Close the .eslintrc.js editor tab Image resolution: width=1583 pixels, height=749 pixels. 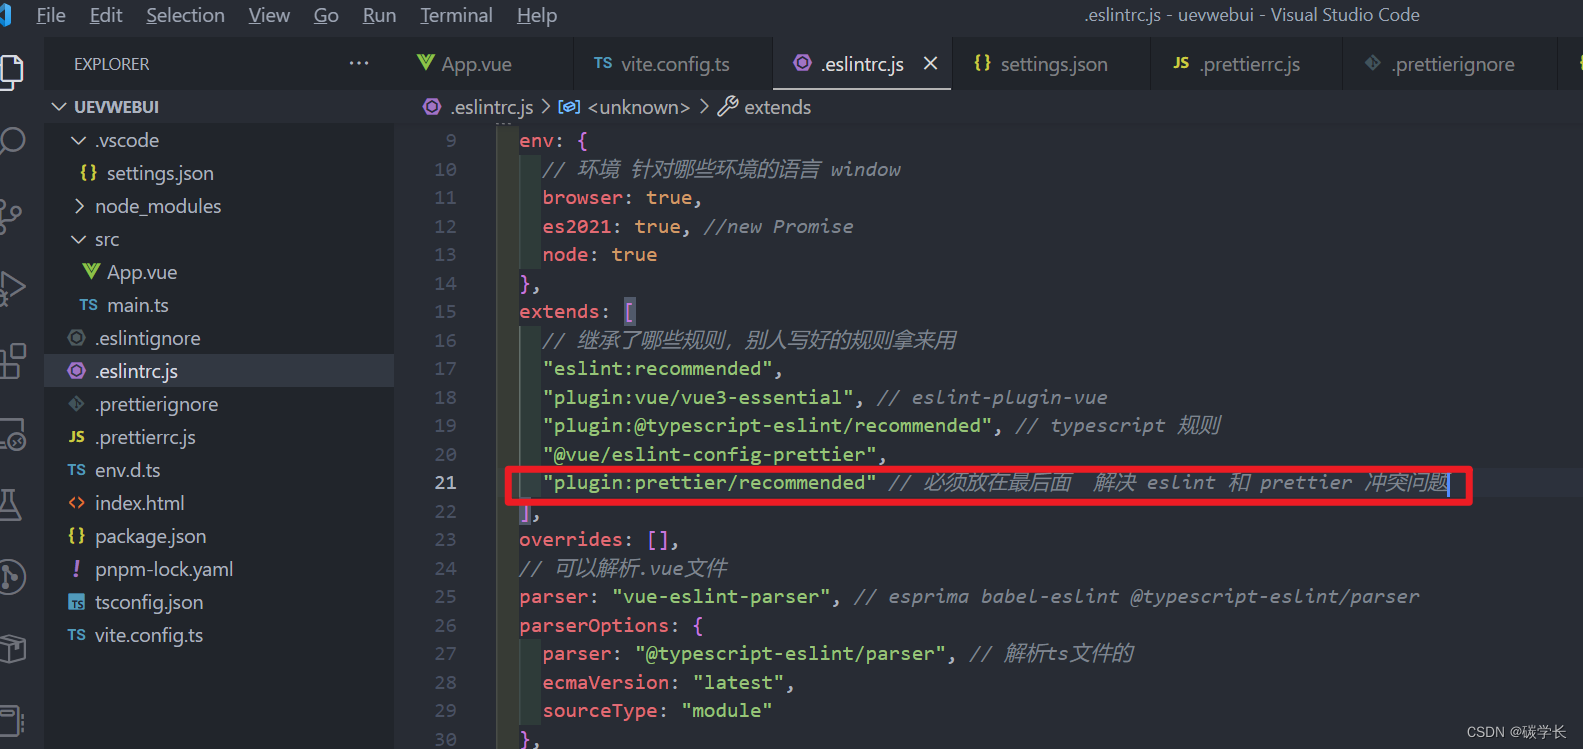click(930, 63)
